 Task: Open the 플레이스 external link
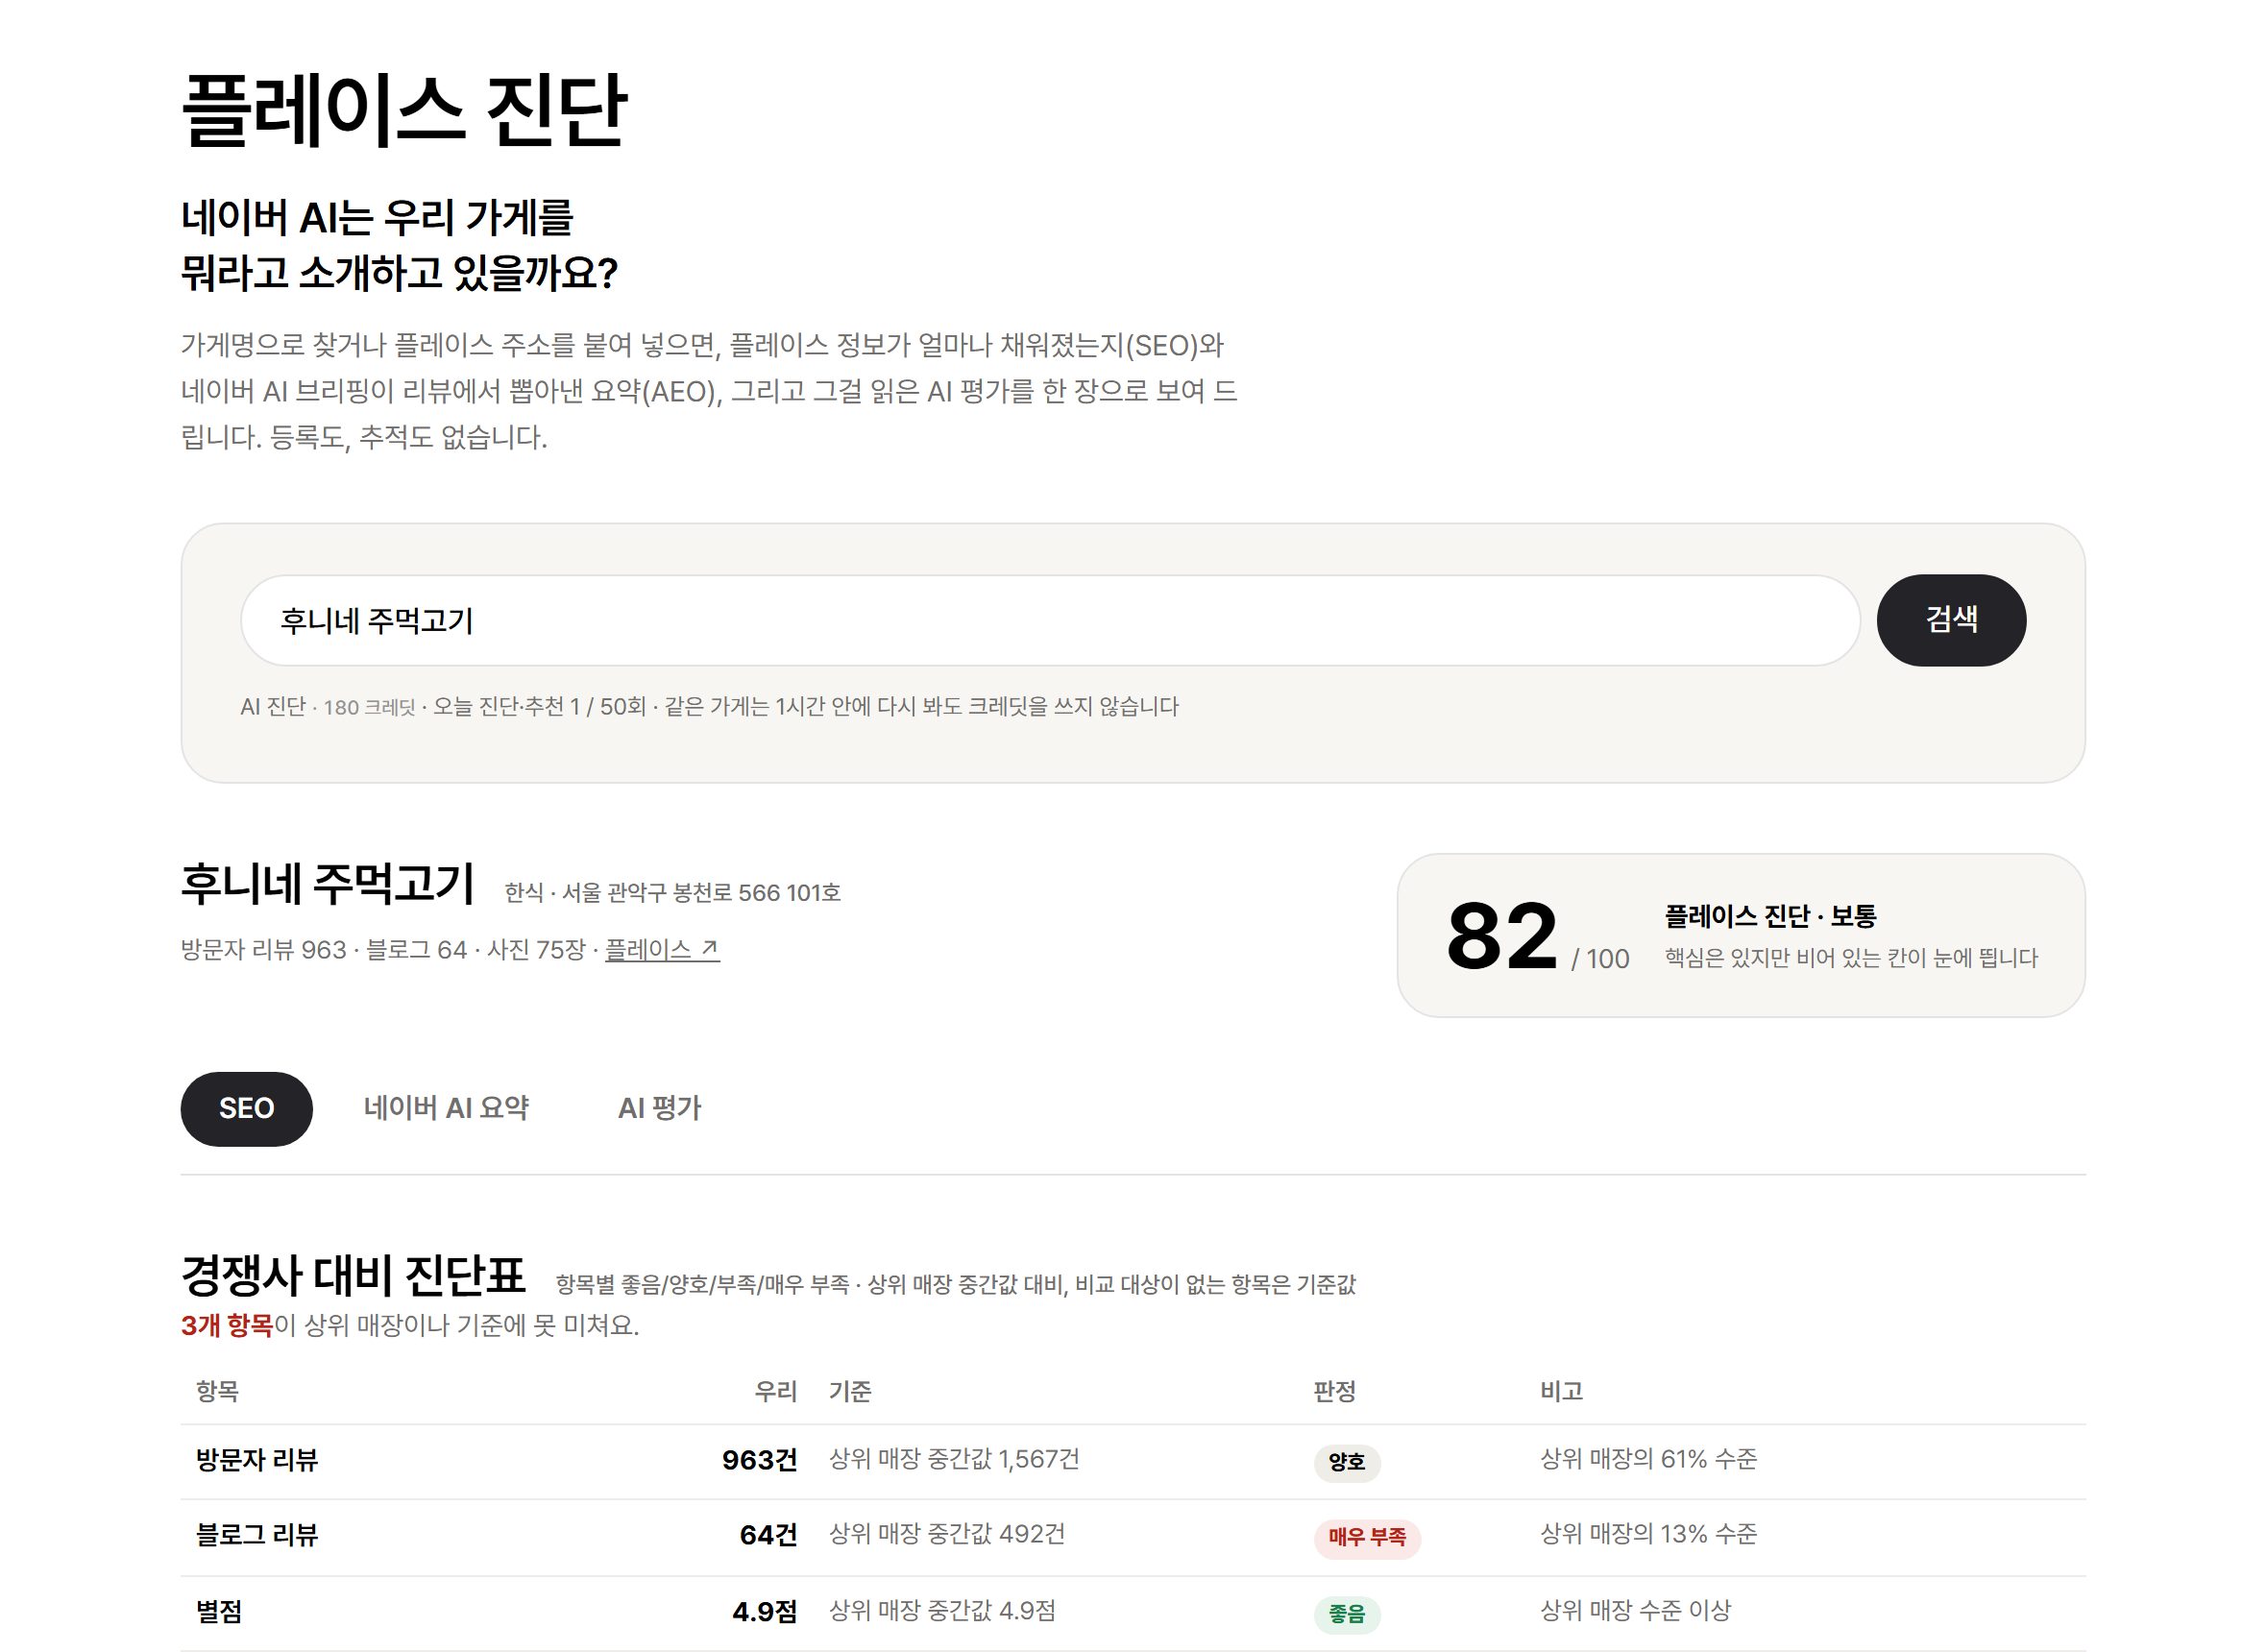662,949
